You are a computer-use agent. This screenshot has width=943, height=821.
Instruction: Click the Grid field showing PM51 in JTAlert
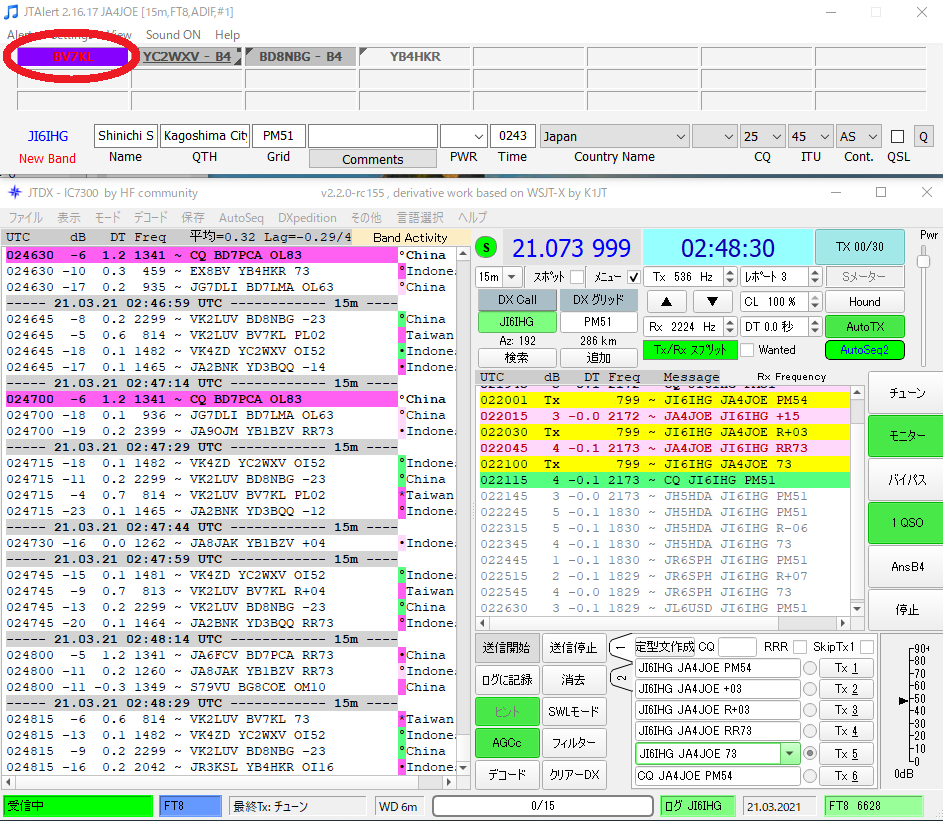[x=278, y=136]
